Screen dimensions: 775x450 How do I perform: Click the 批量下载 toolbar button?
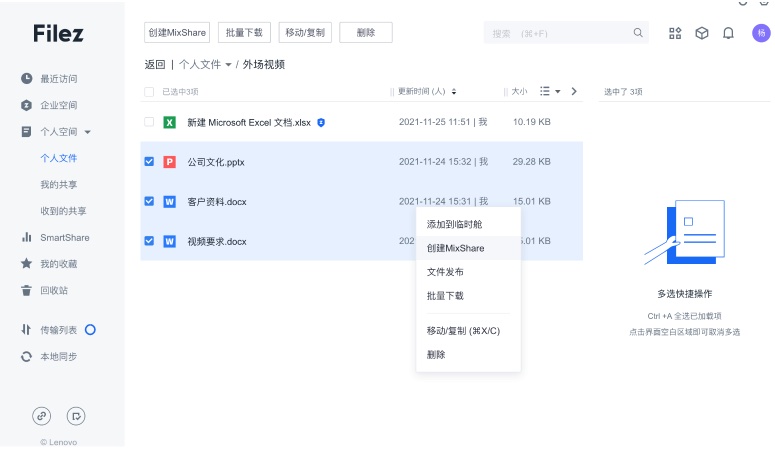pos(243,33)
